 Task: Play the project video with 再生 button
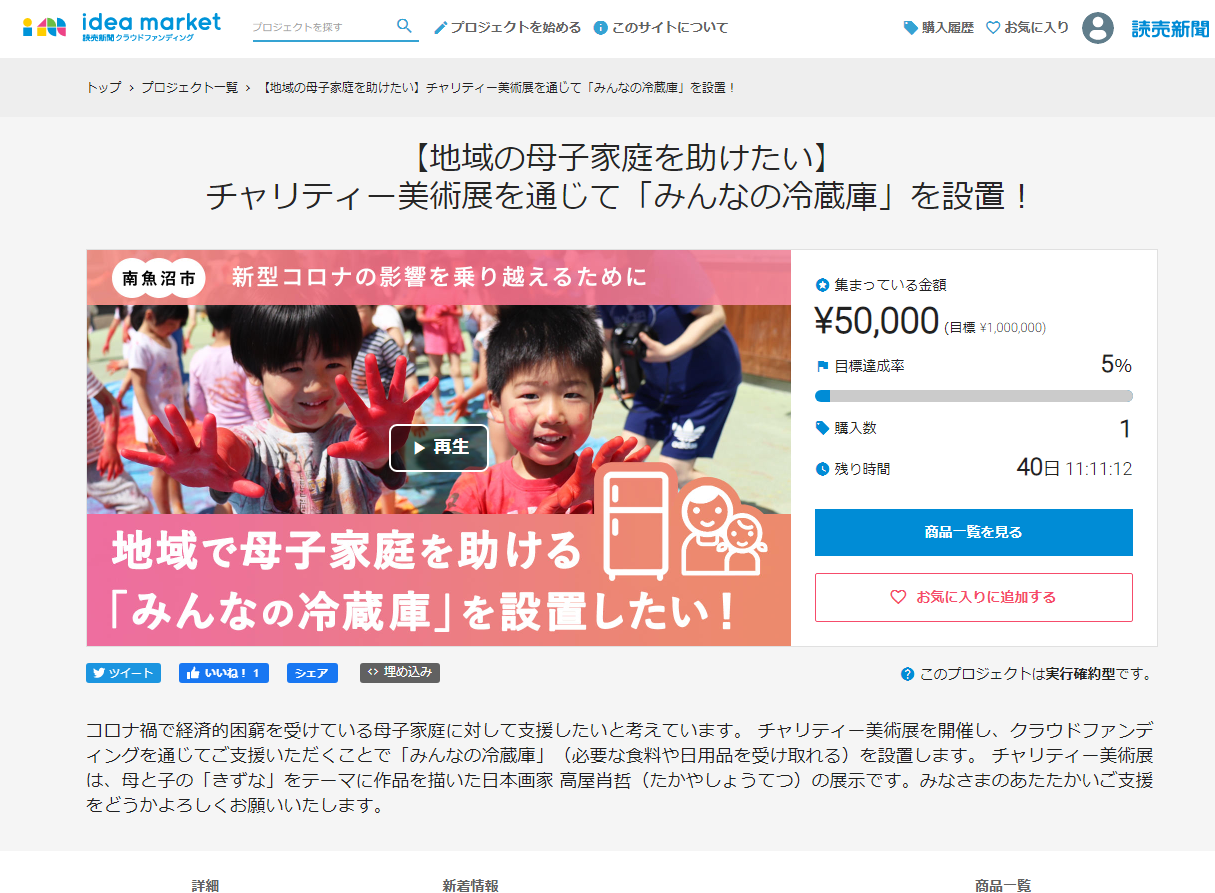pyautogui.click(x=439, y=448)
